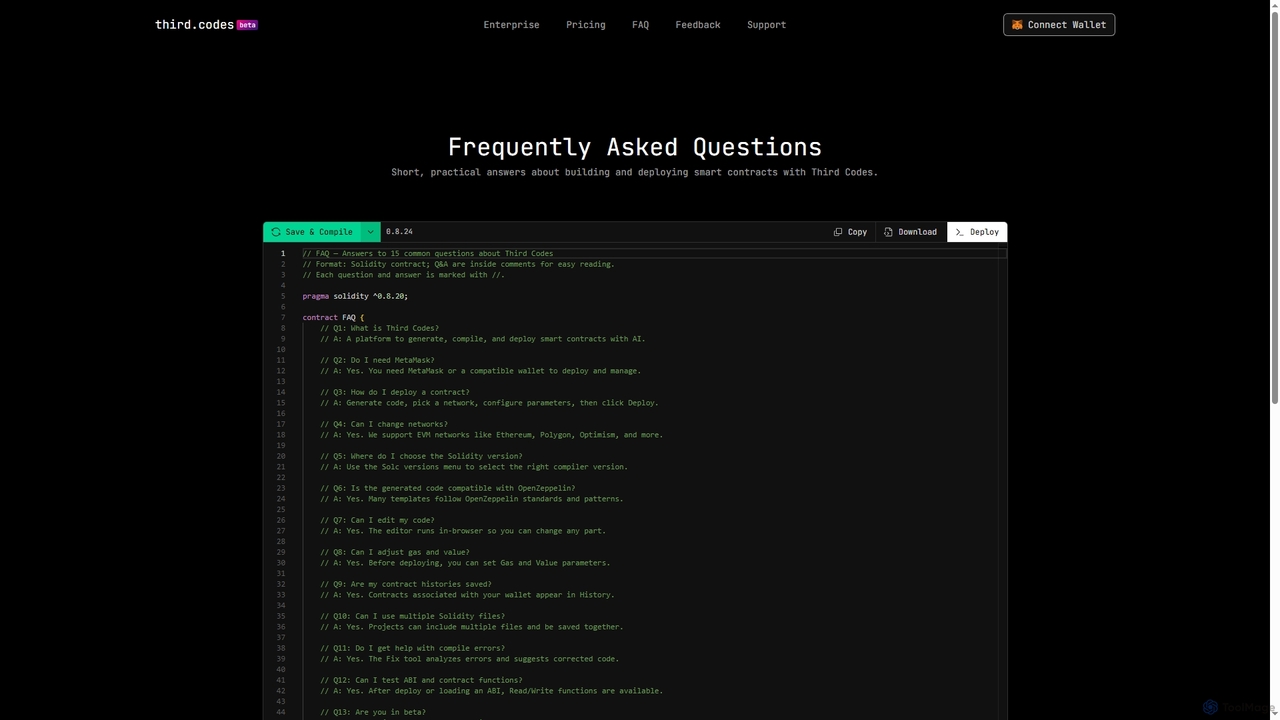1280x720 pixels.
Task: Click the 'Format: Solidity contract' comment line
Action: 459,264
